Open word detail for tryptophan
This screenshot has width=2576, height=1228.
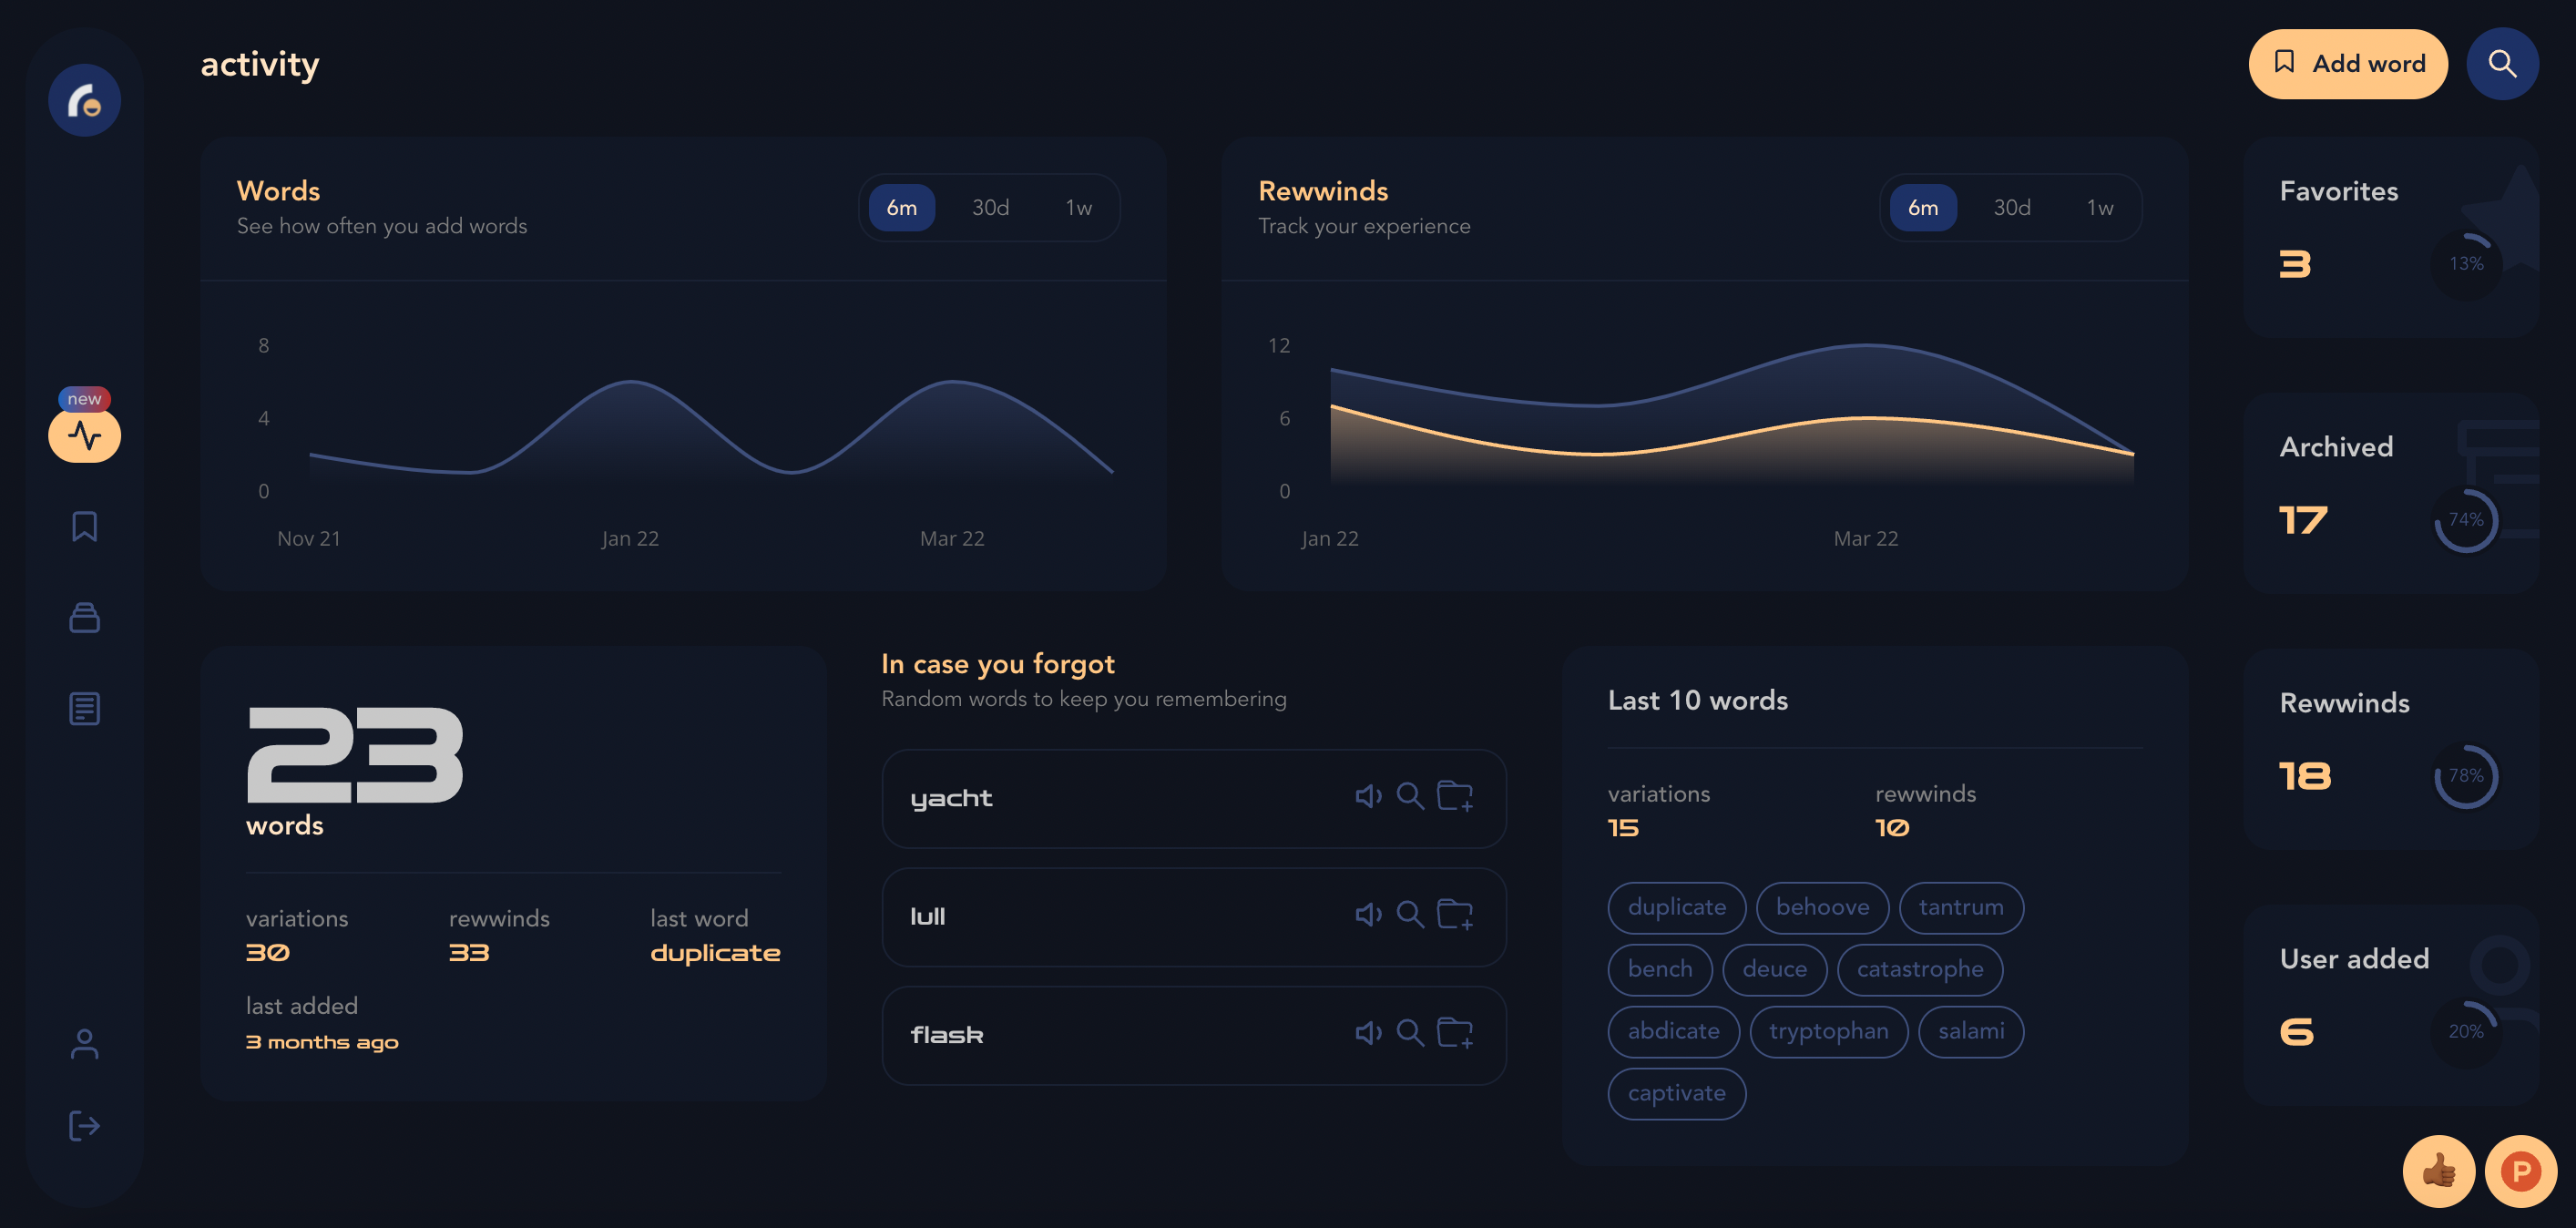(x=1828, y=1030)
